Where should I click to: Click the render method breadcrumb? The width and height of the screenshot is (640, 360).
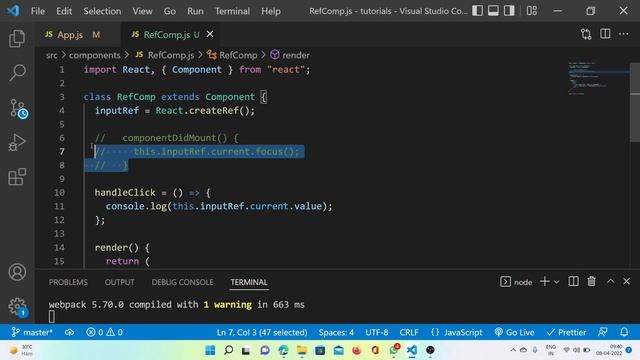[290, 55]
